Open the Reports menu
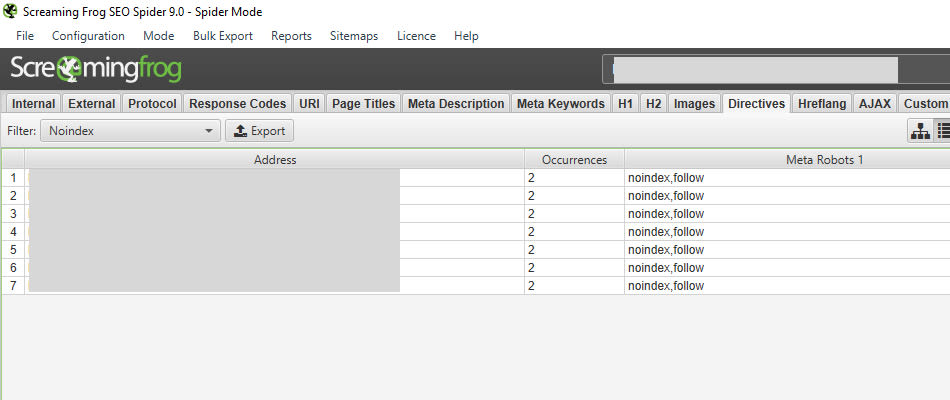 pos(291,36)
